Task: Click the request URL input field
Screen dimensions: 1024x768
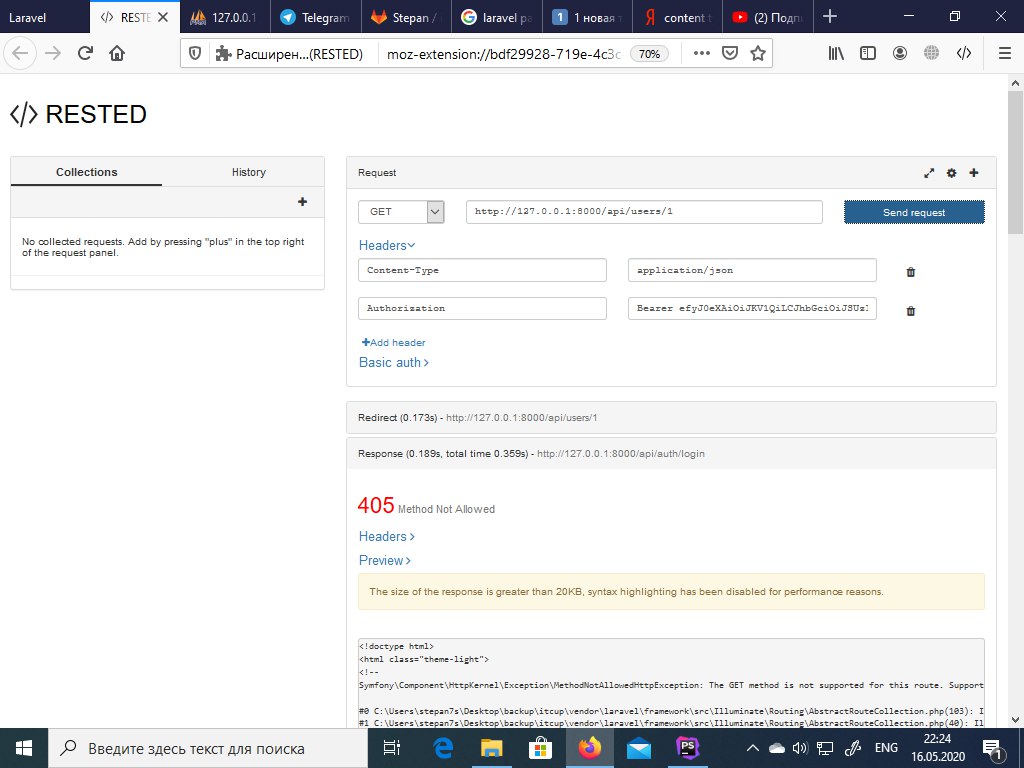Action: click(644, 212)
